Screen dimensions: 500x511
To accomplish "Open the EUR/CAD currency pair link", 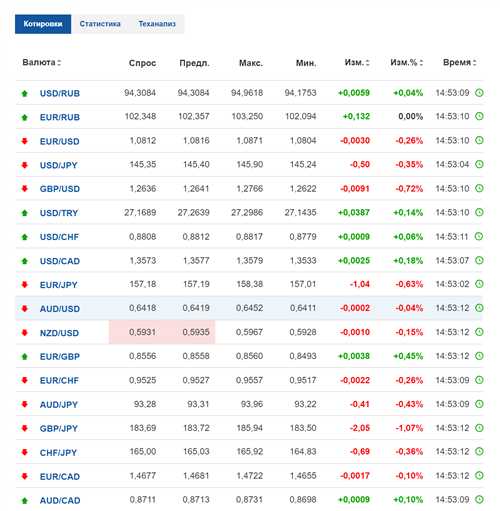I will [x=60, y=476].
